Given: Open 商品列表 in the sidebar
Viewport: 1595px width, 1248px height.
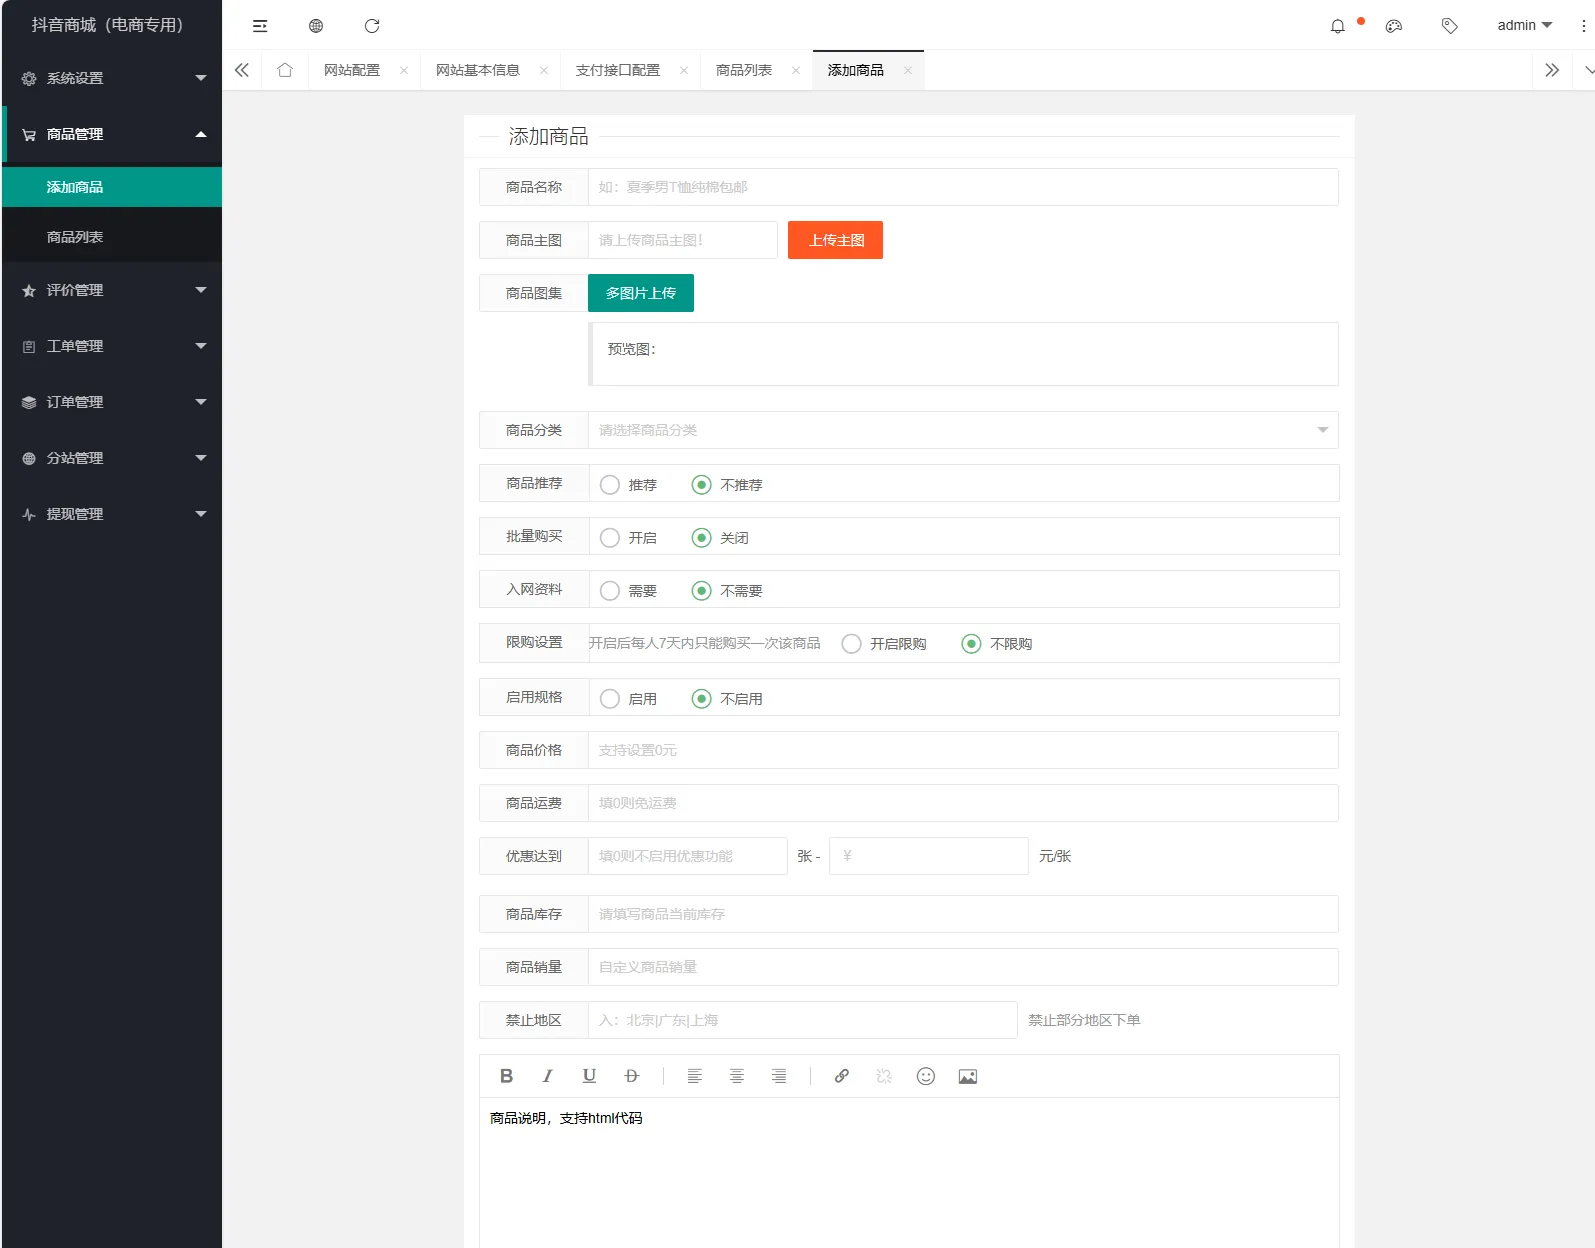Looking at the screenshot, I should tap(75, 237).
